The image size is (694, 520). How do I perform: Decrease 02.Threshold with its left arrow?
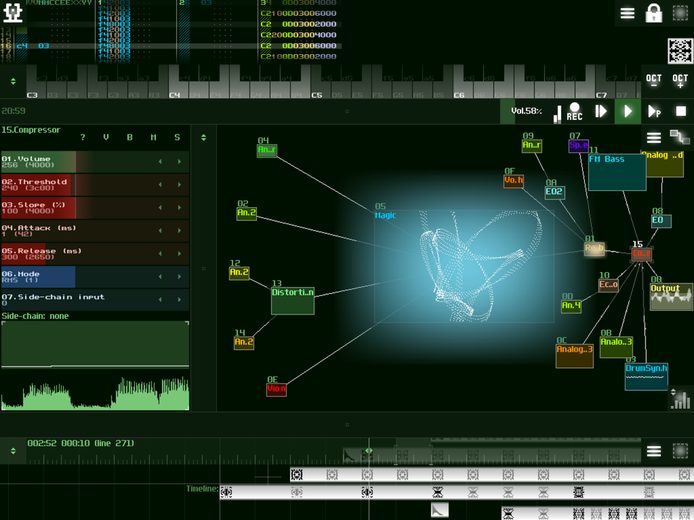pos(160,185)
